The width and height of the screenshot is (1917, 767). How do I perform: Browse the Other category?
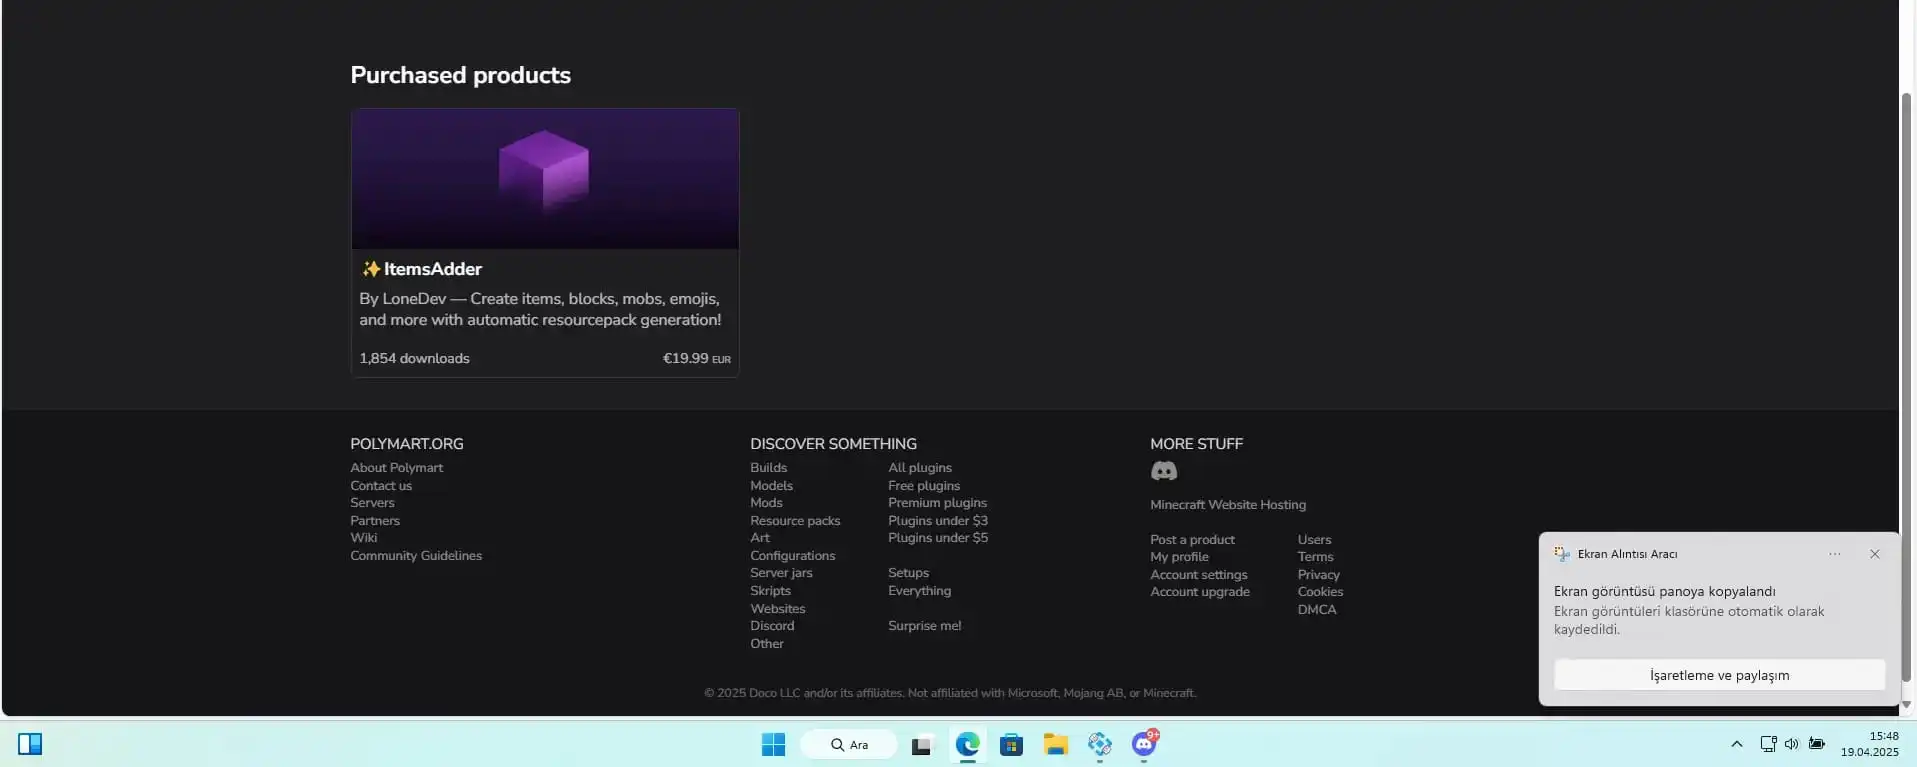[x=767, y=644]
